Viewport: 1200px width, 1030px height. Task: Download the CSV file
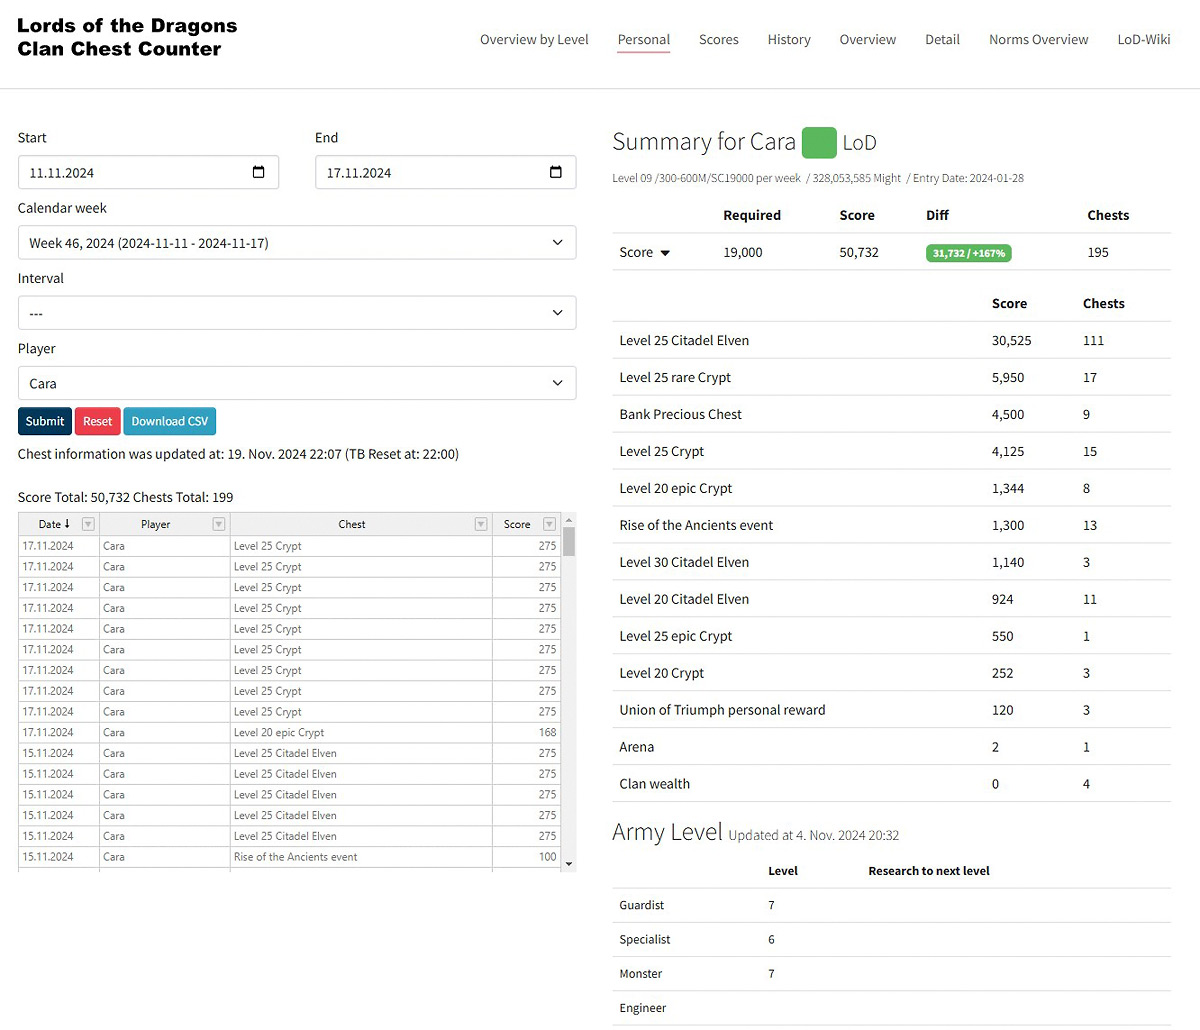coord(170,421)
